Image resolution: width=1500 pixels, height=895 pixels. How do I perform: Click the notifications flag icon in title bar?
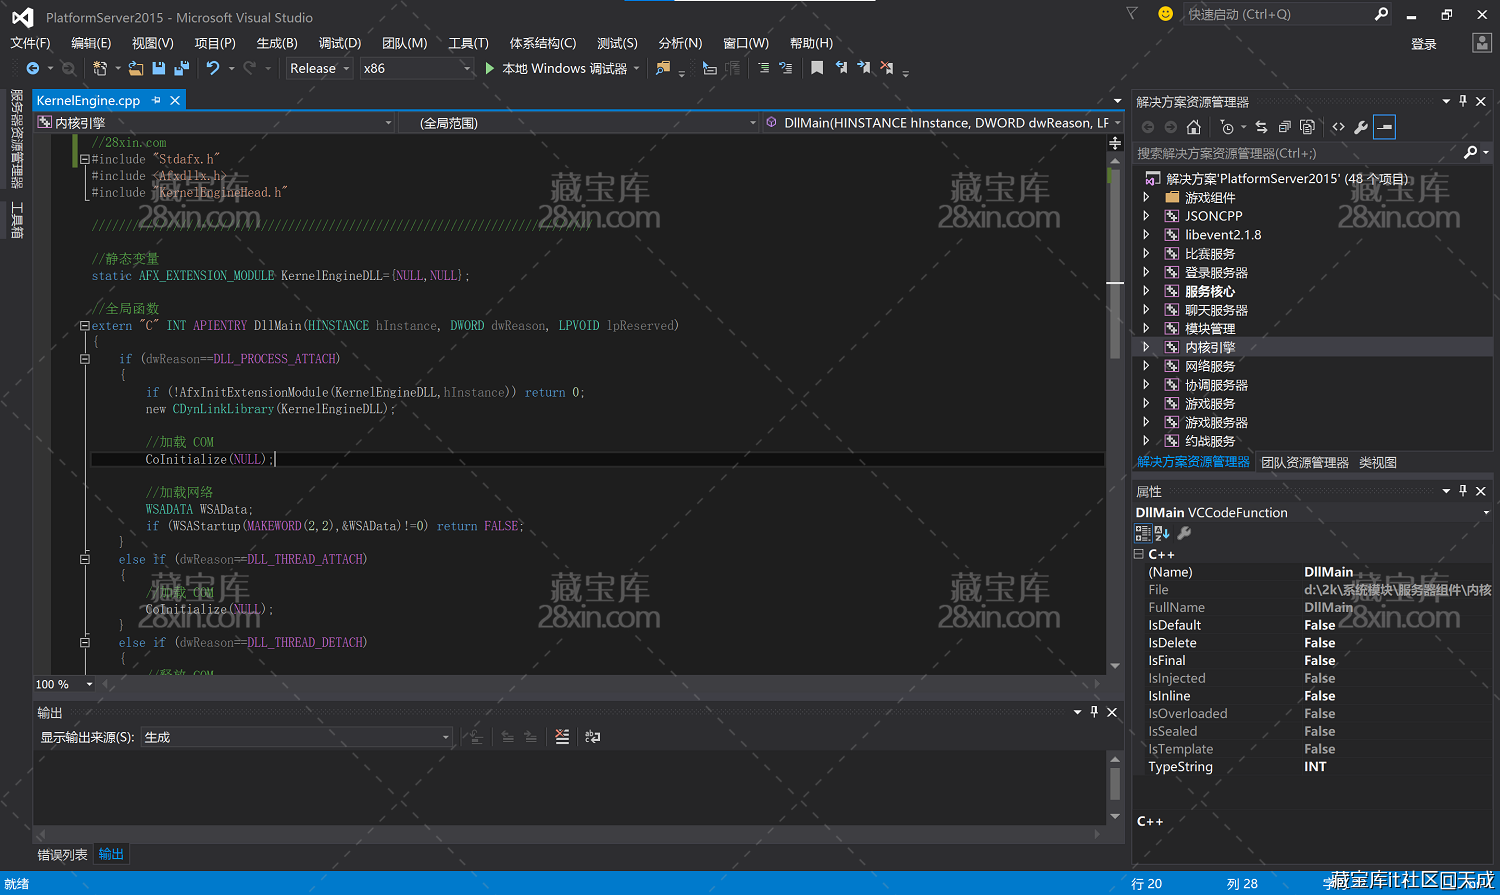1132,14
